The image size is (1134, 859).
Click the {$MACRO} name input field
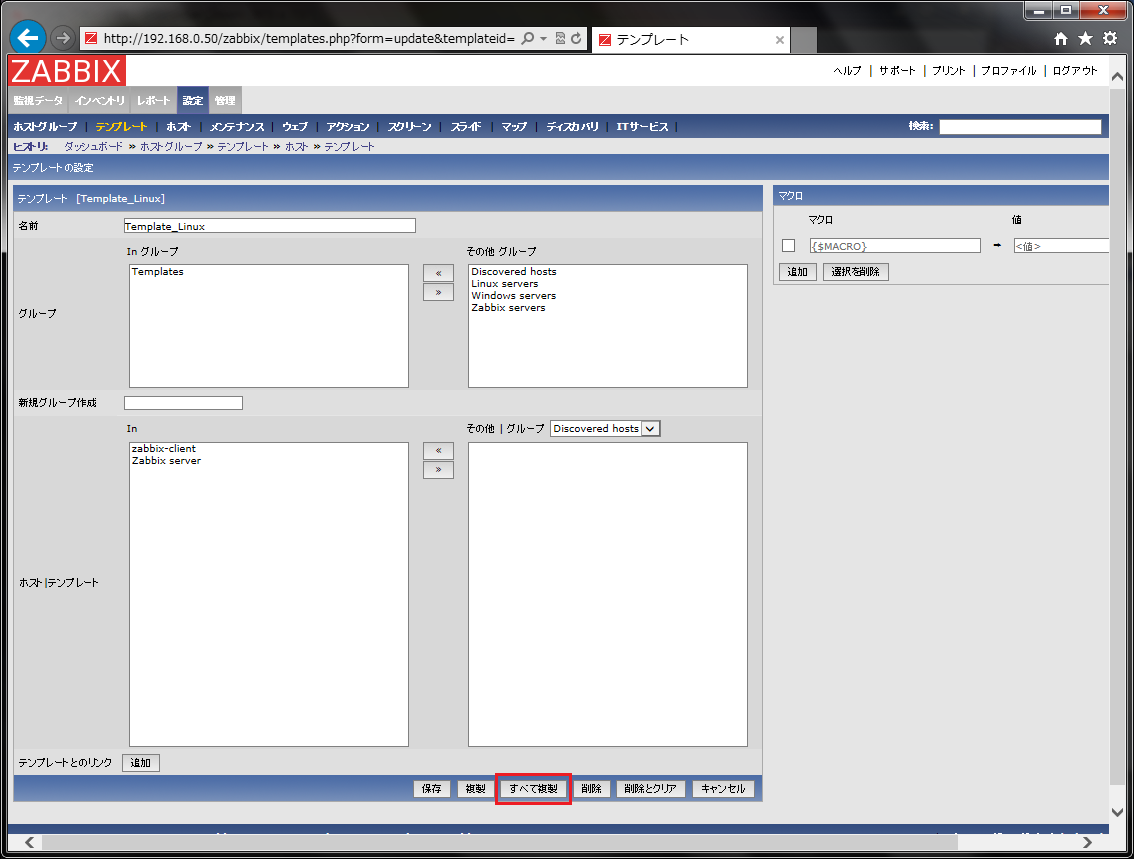point(895,246)
